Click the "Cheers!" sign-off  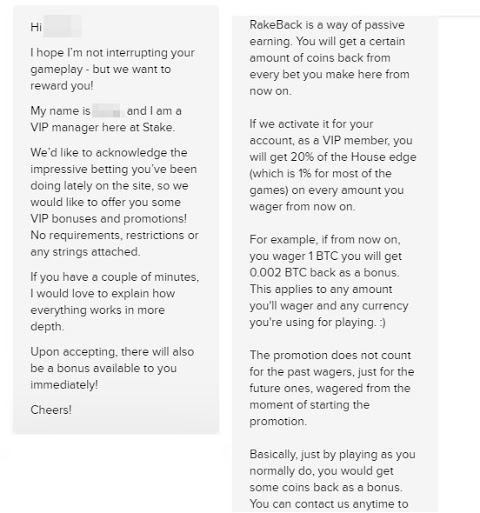coord(51,410)
